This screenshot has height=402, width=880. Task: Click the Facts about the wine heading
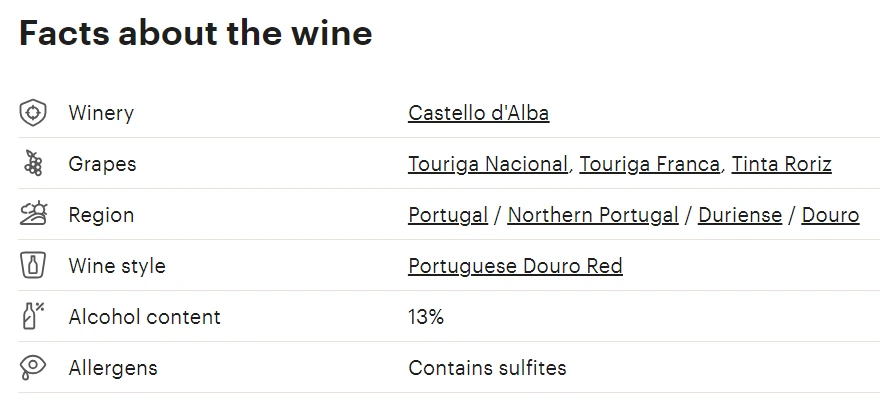(x=196, y=33)
